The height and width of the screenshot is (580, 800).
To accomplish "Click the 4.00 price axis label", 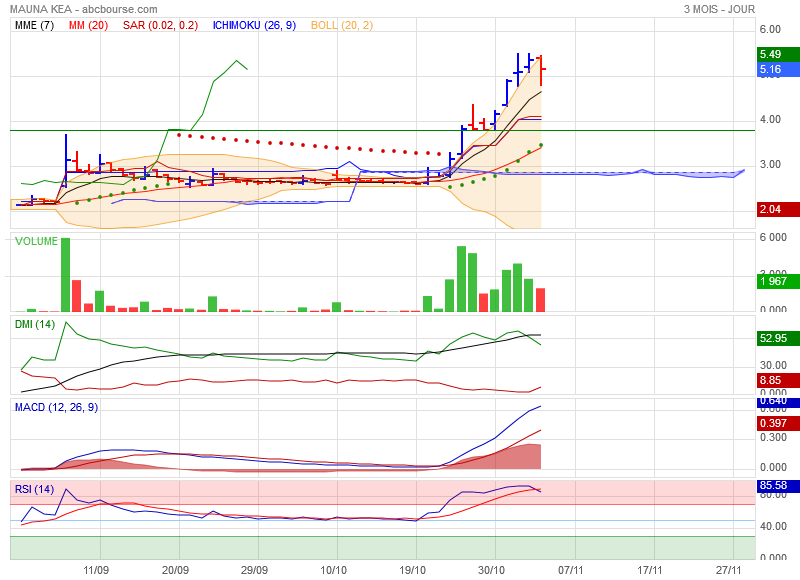I will point(770,119).
